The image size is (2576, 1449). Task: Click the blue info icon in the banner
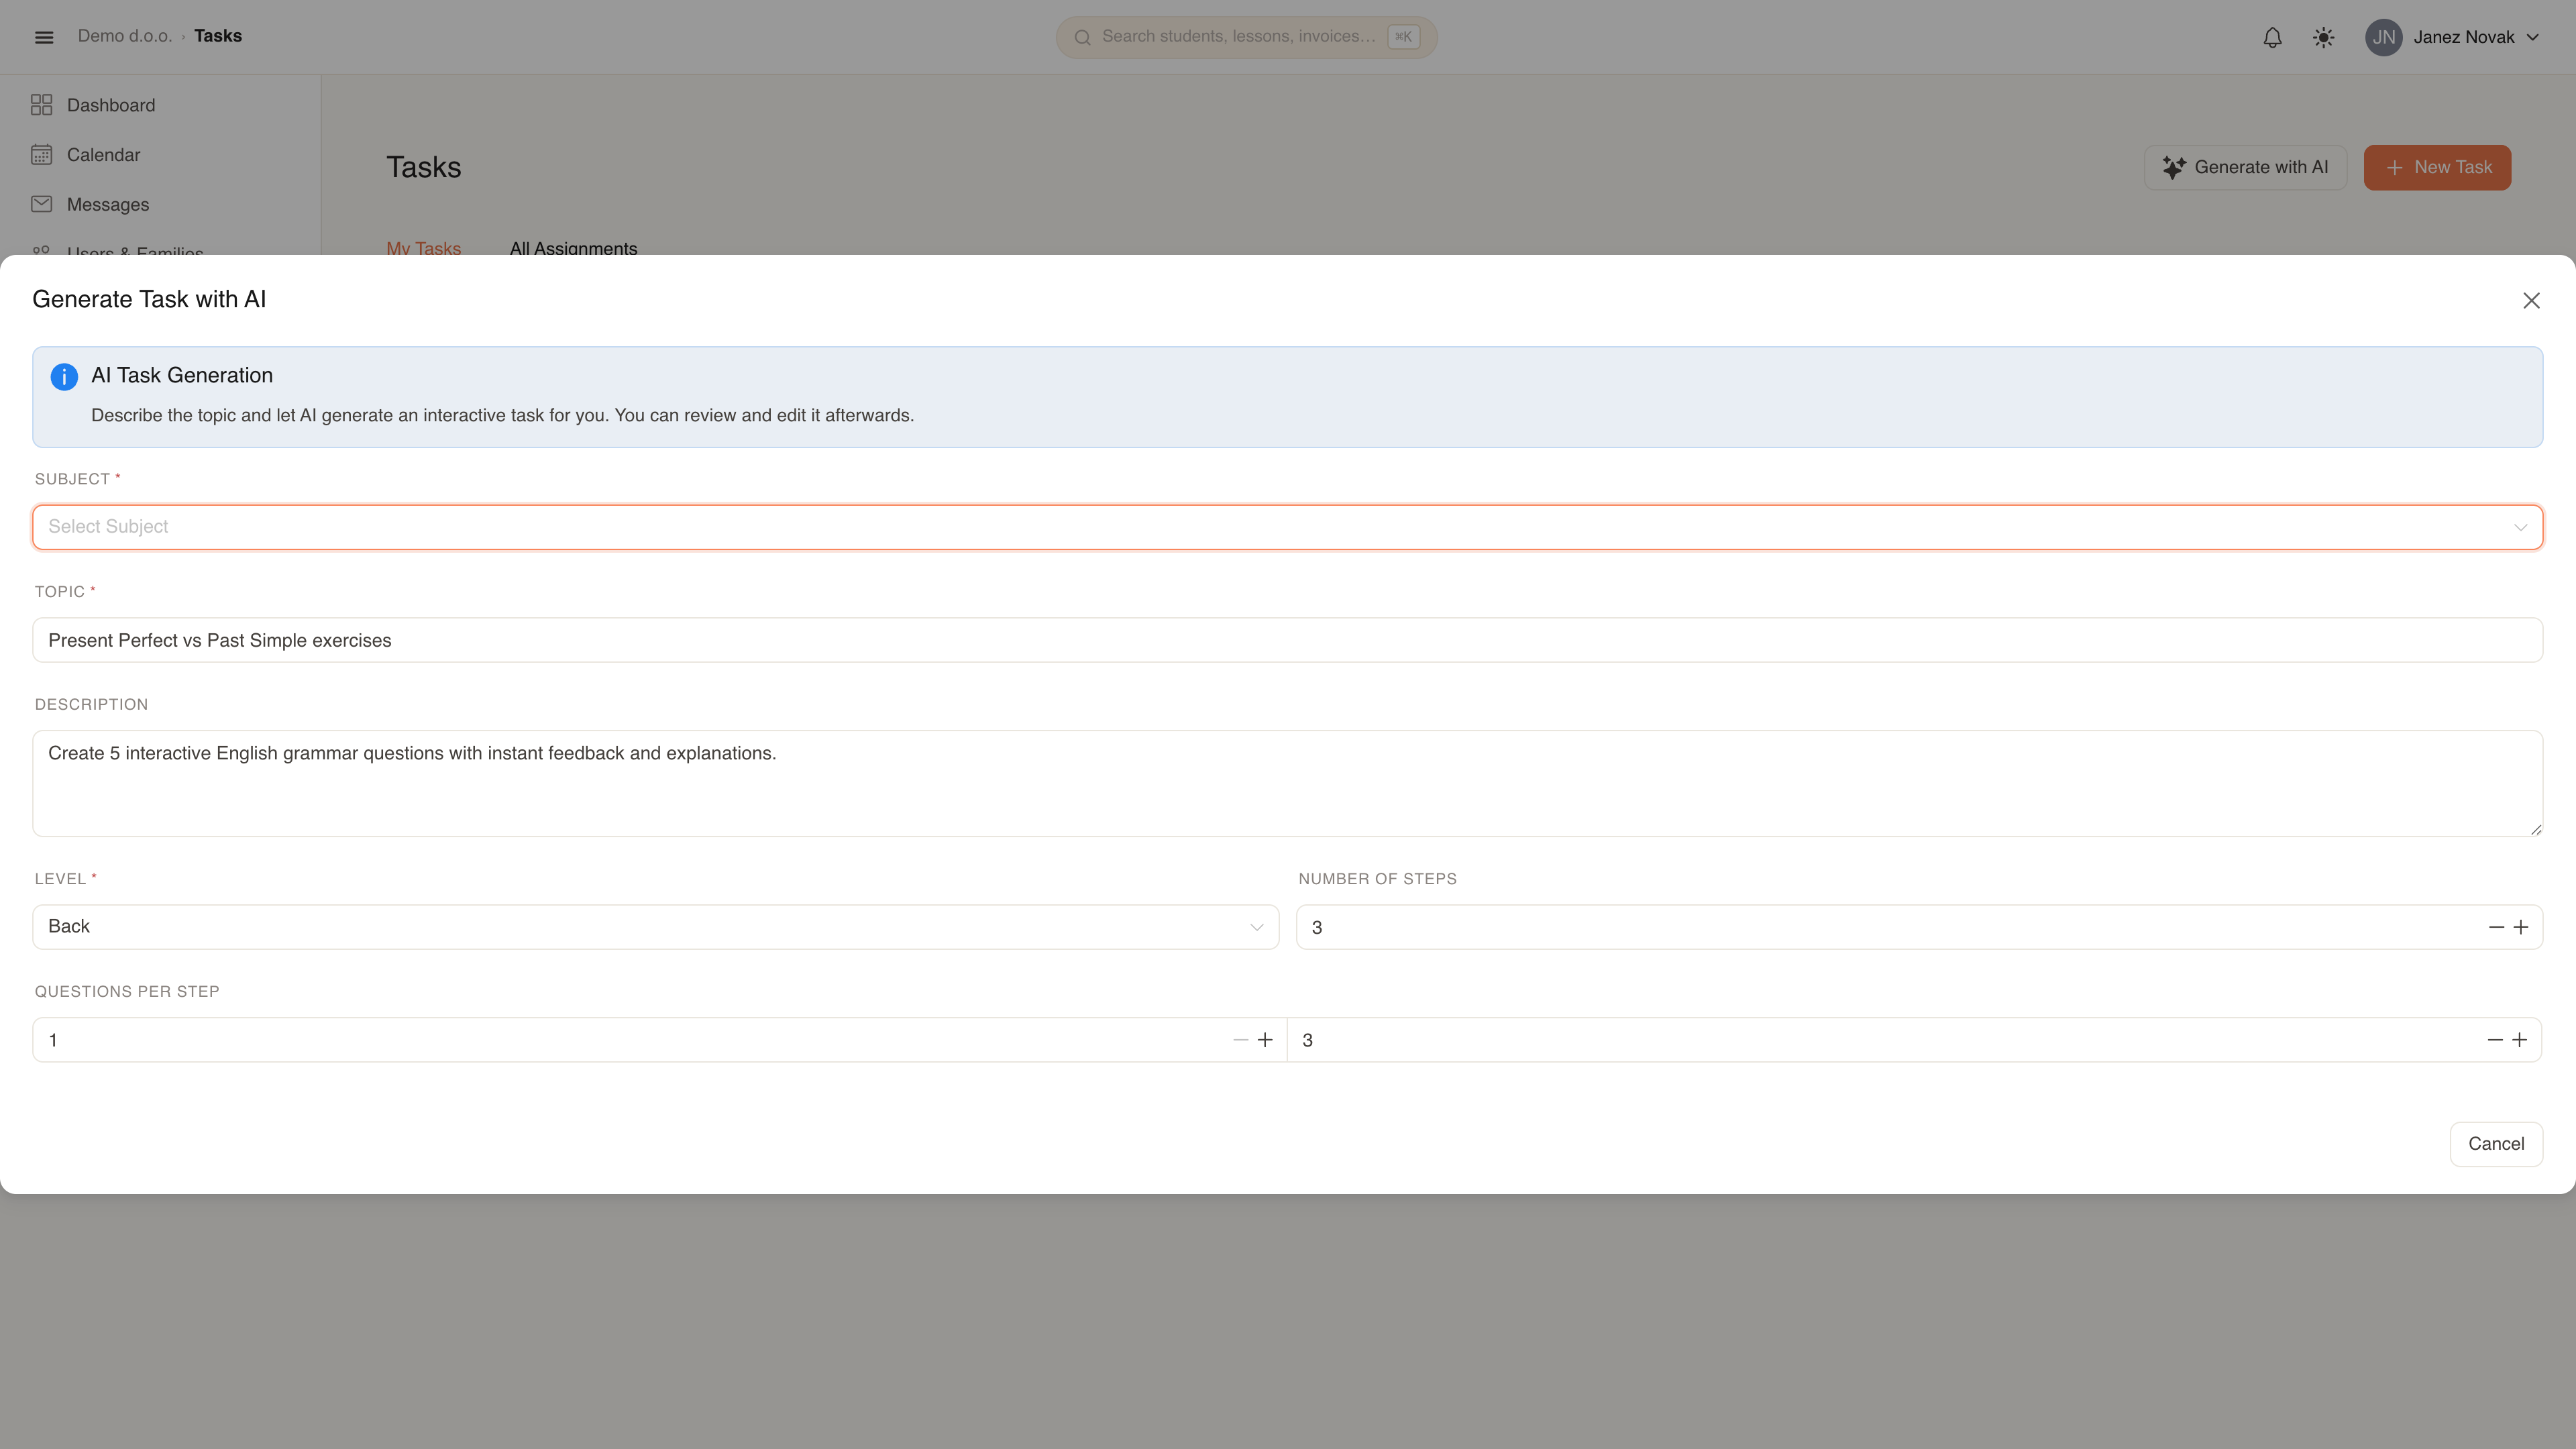pos(64,377)
